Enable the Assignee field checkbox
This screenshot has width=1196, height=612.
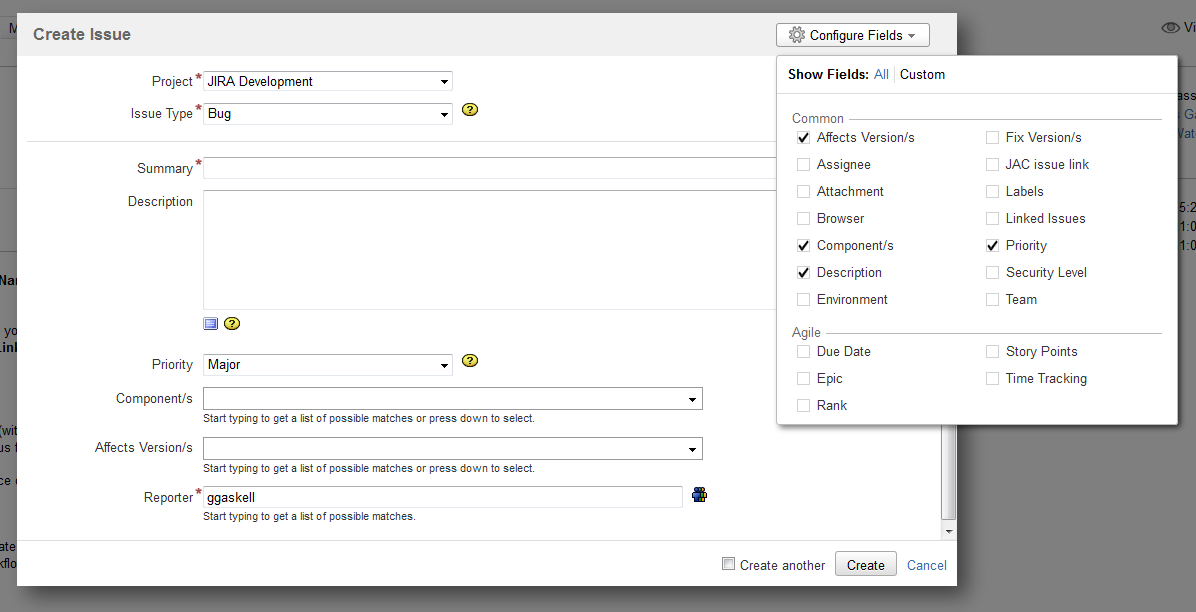tap(803, 165)
